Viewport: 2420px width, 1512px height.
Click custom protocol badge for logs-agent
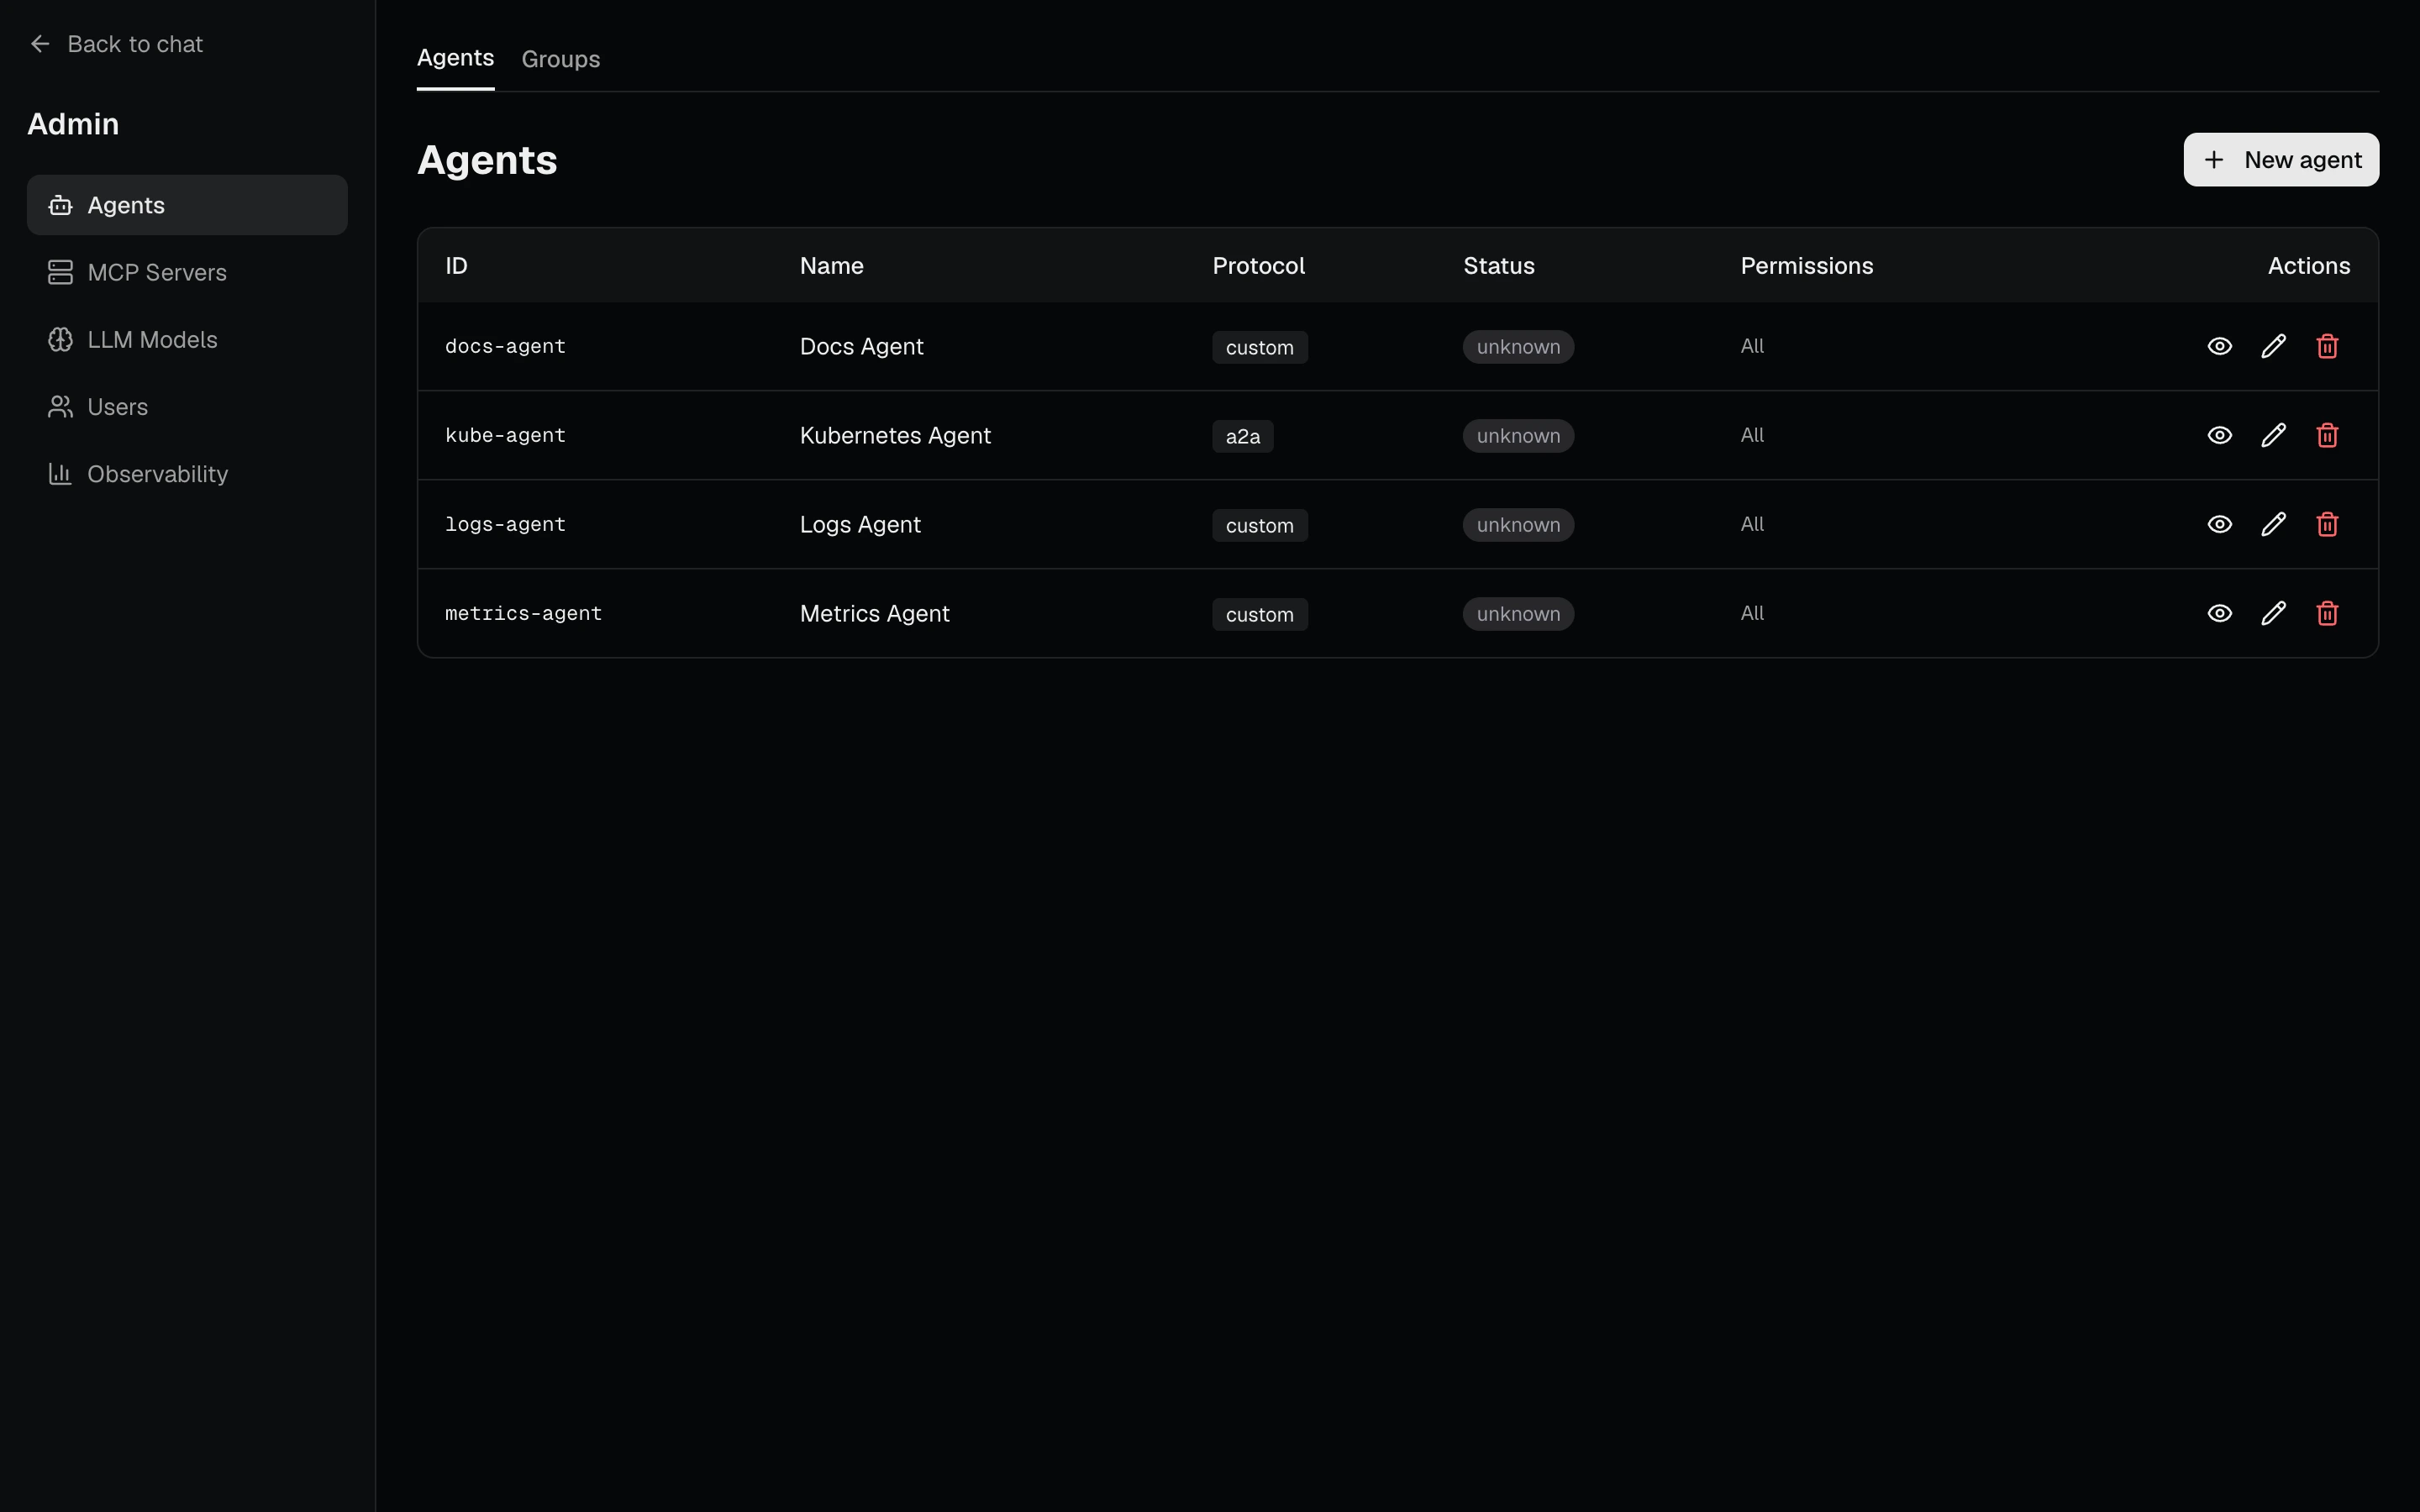pyautogui.click(x=1259, y=525)
